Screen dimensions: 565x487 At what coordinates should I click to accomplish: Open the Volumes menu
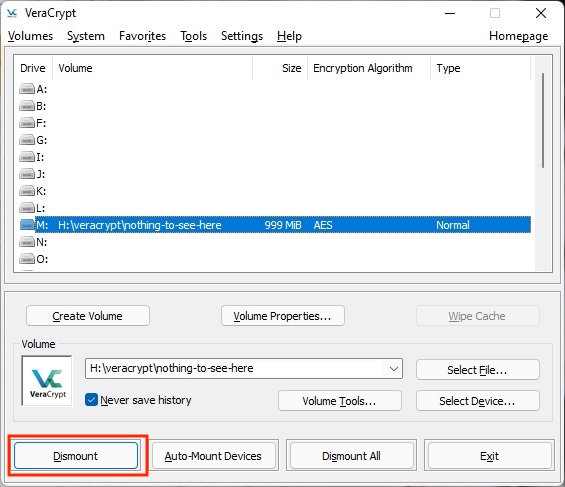click(30, 36)
